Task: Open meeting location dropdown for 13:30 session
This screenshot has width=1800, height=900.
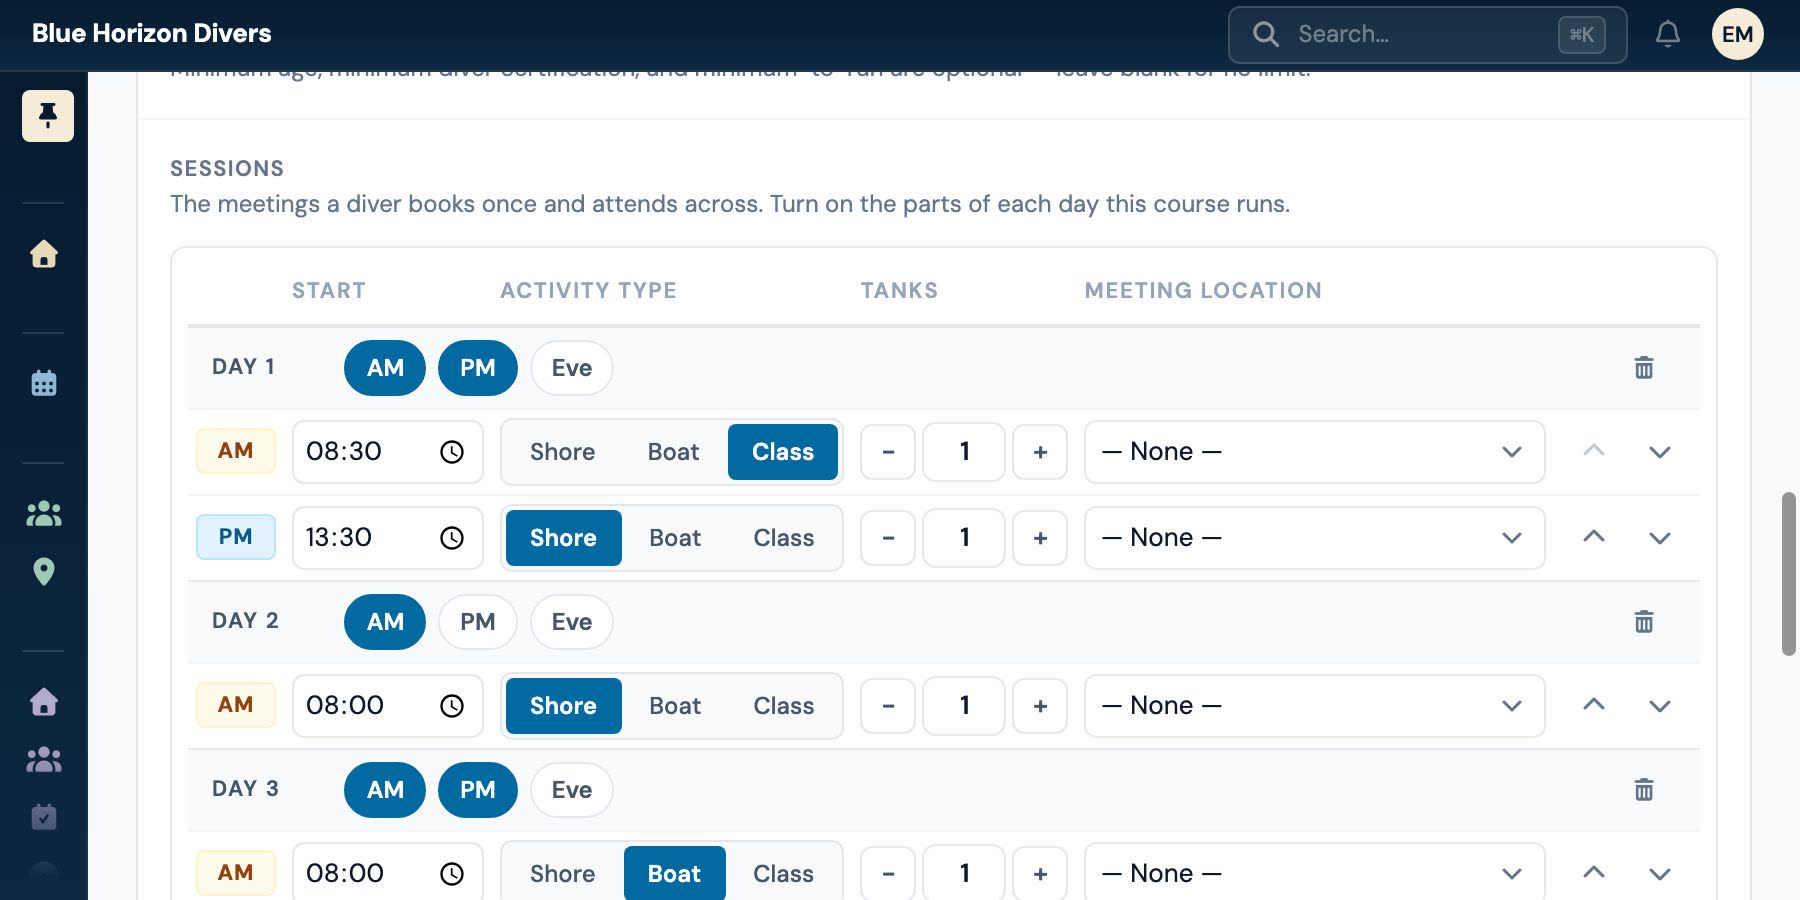Action: pyautogui.click(x=1315, y=538)
